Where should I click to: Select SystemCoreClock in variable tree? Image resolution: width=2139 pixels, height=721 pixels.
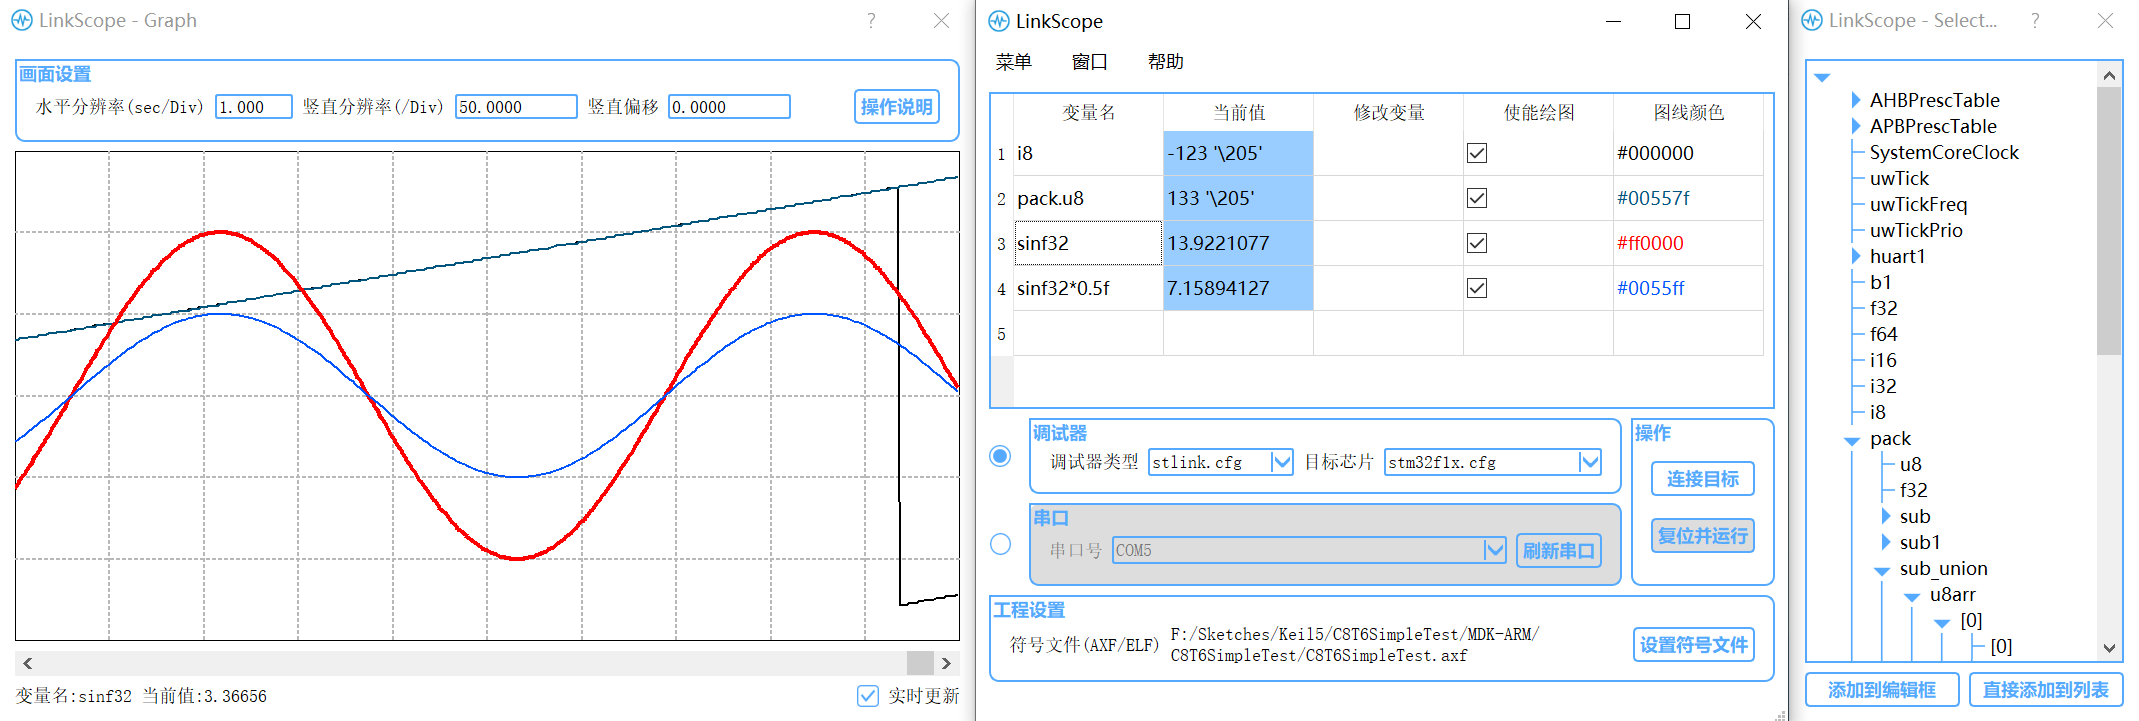(x=1944, y=152)
